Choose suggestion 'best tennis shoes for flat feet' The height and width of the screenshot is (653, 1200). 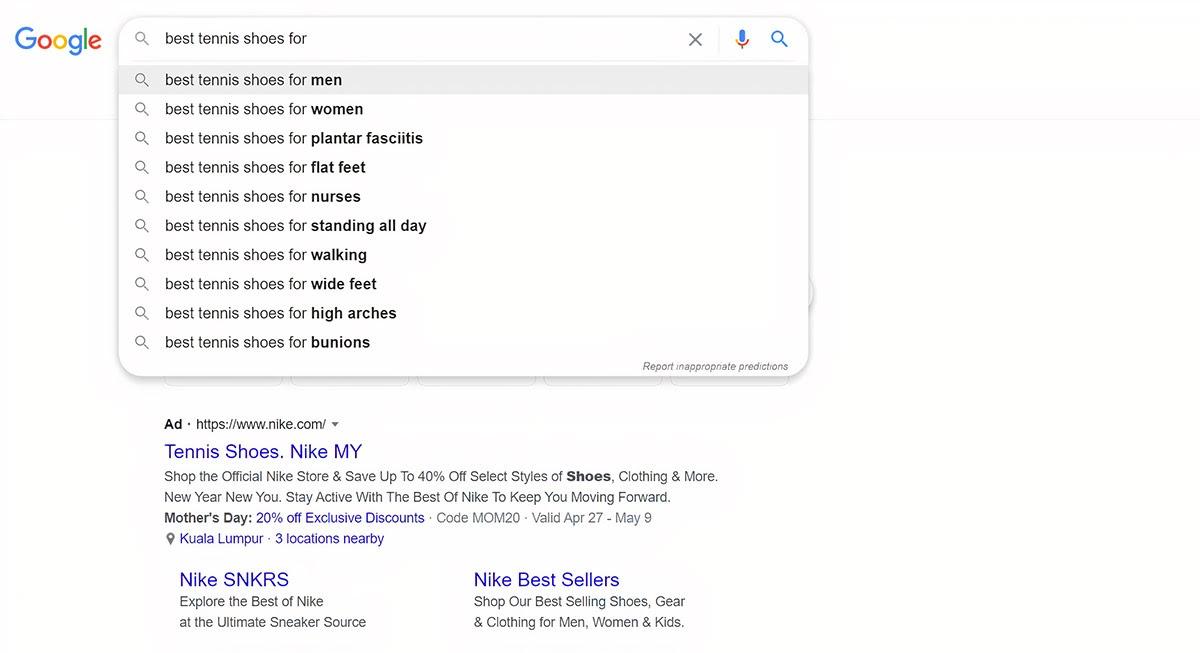click(265, 167)
